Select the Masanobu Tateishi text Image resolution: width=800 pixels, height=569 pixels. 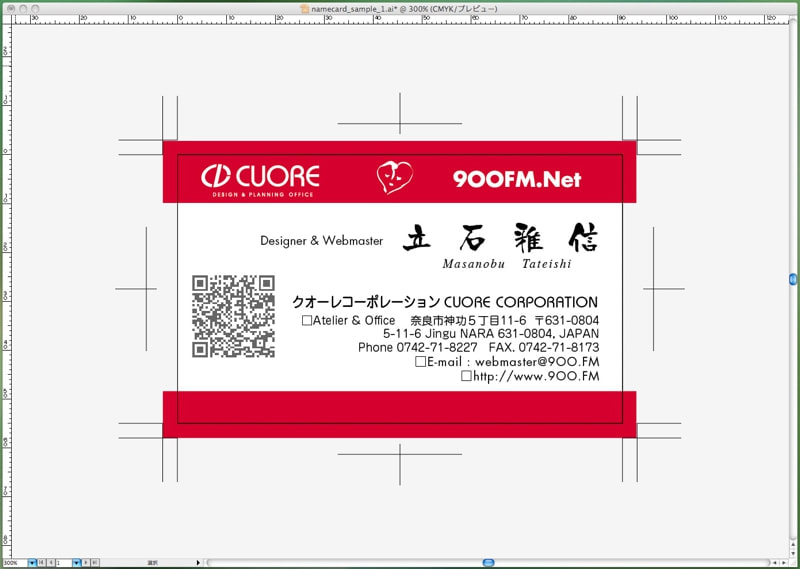click(x=507, y=264)
